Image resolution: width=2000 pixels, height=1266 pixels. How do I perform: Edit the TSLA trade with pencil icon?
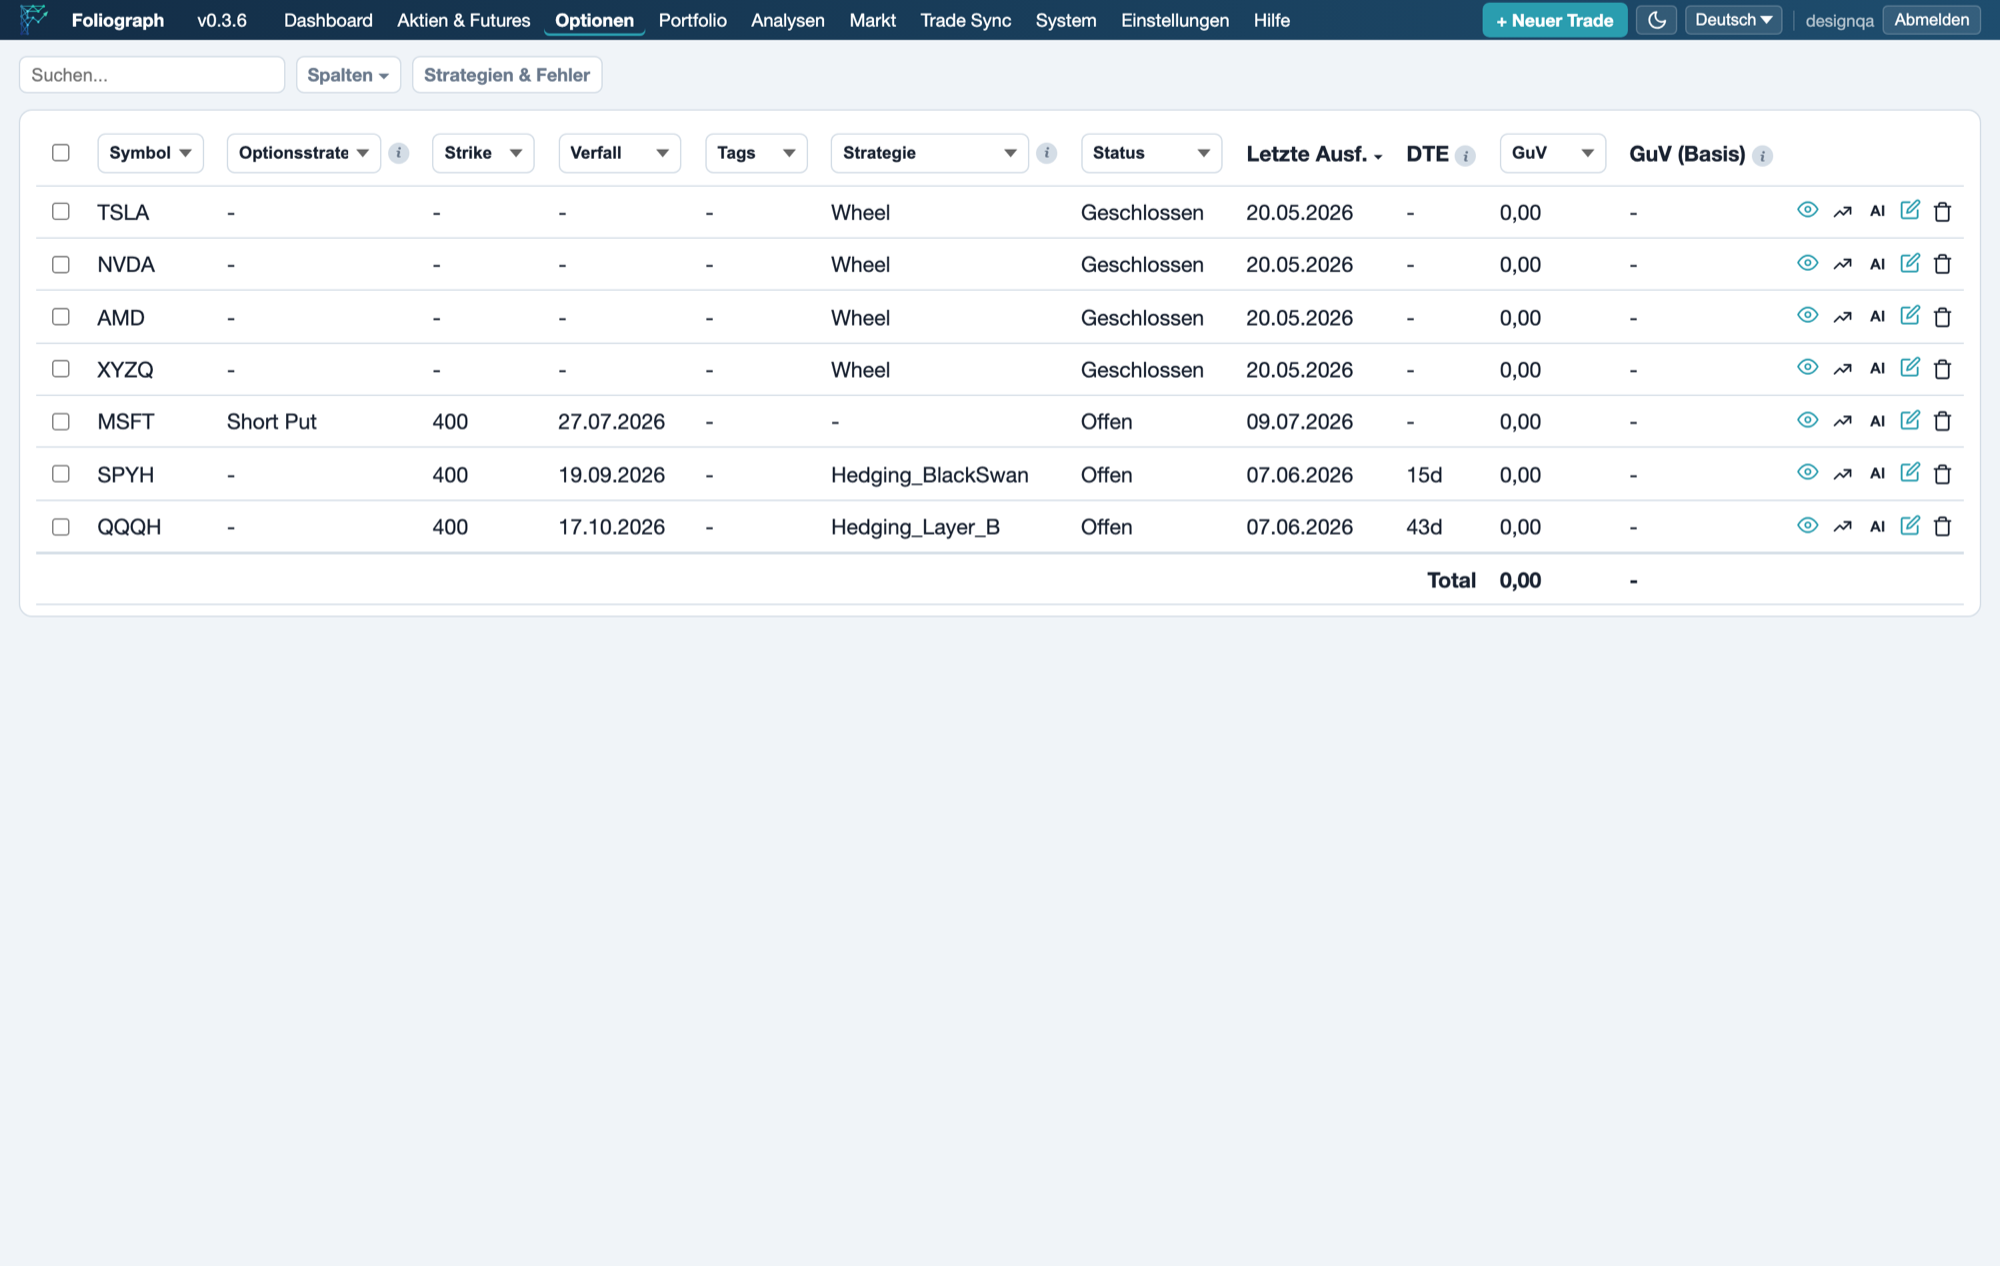tap(1910, 210)
